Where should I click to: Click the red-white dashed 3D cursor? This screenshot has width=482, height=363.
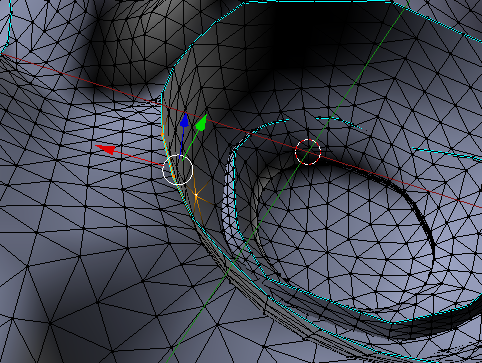308,152
